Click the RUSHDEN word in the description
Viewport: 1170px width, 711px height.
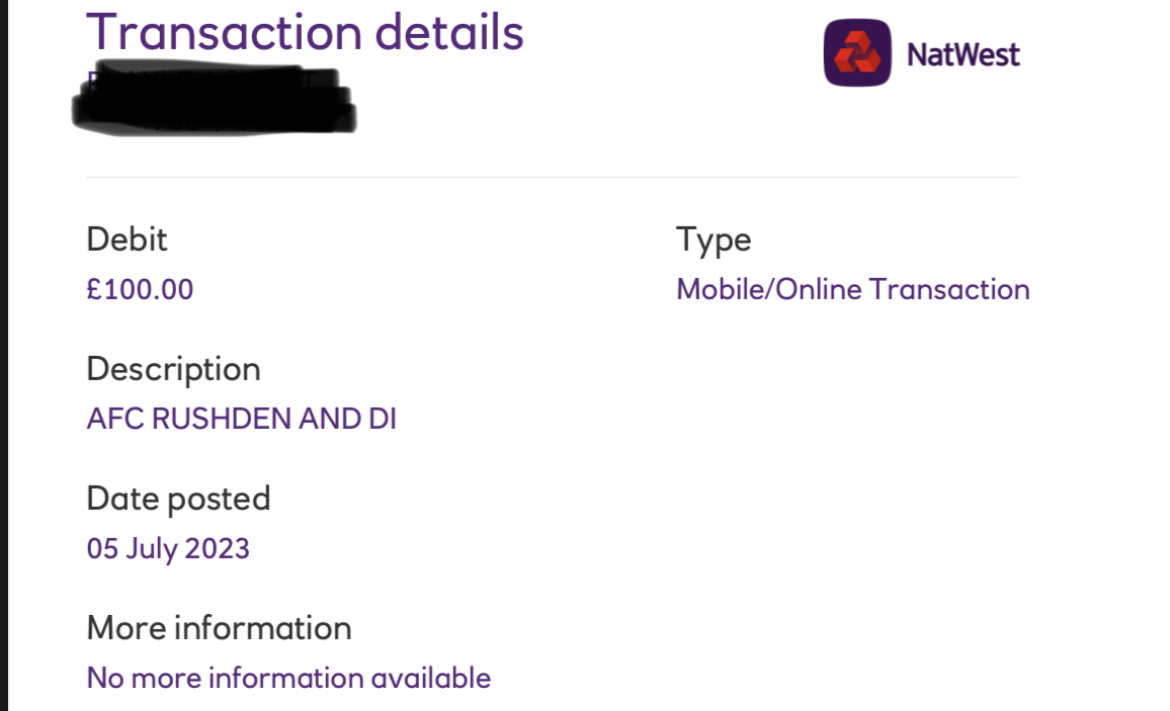tap(221, 419)
